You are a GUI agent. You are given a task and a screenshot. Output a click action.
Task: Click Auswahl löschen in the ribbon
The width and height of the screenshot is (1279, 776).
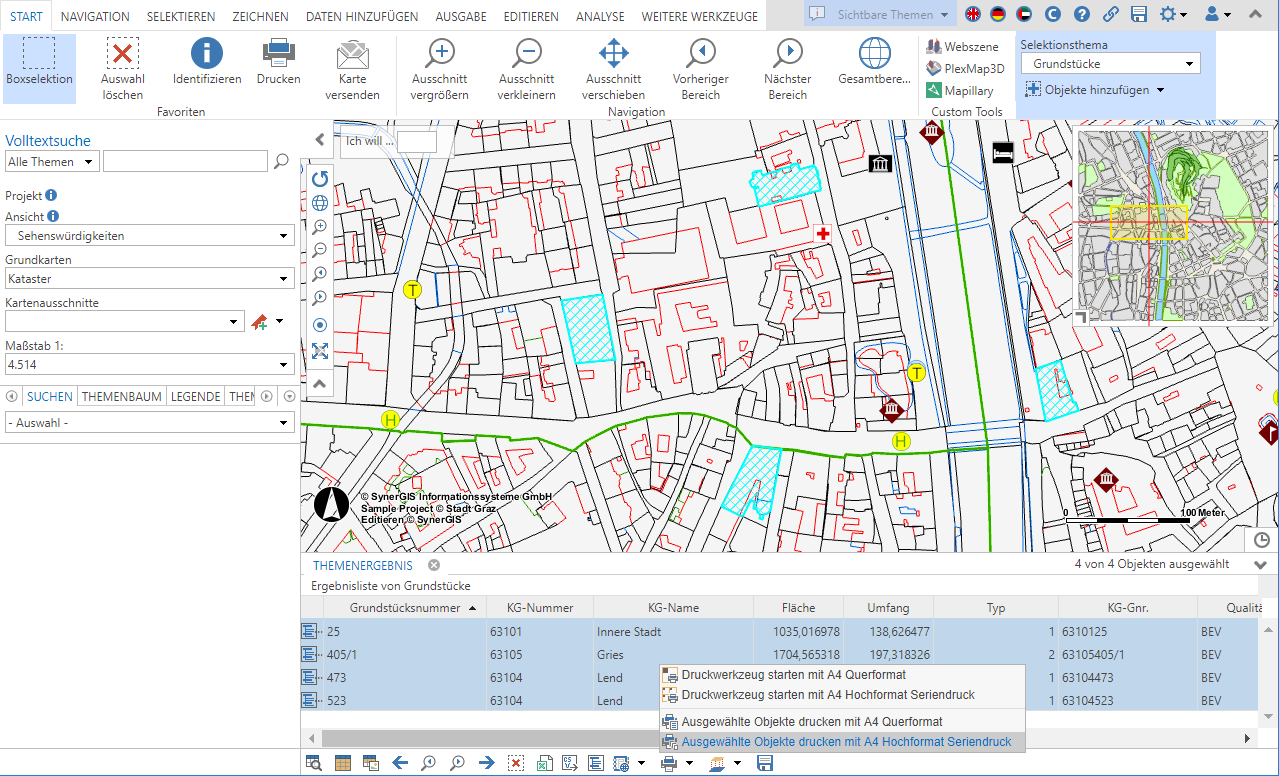click(x=122, y=68)
